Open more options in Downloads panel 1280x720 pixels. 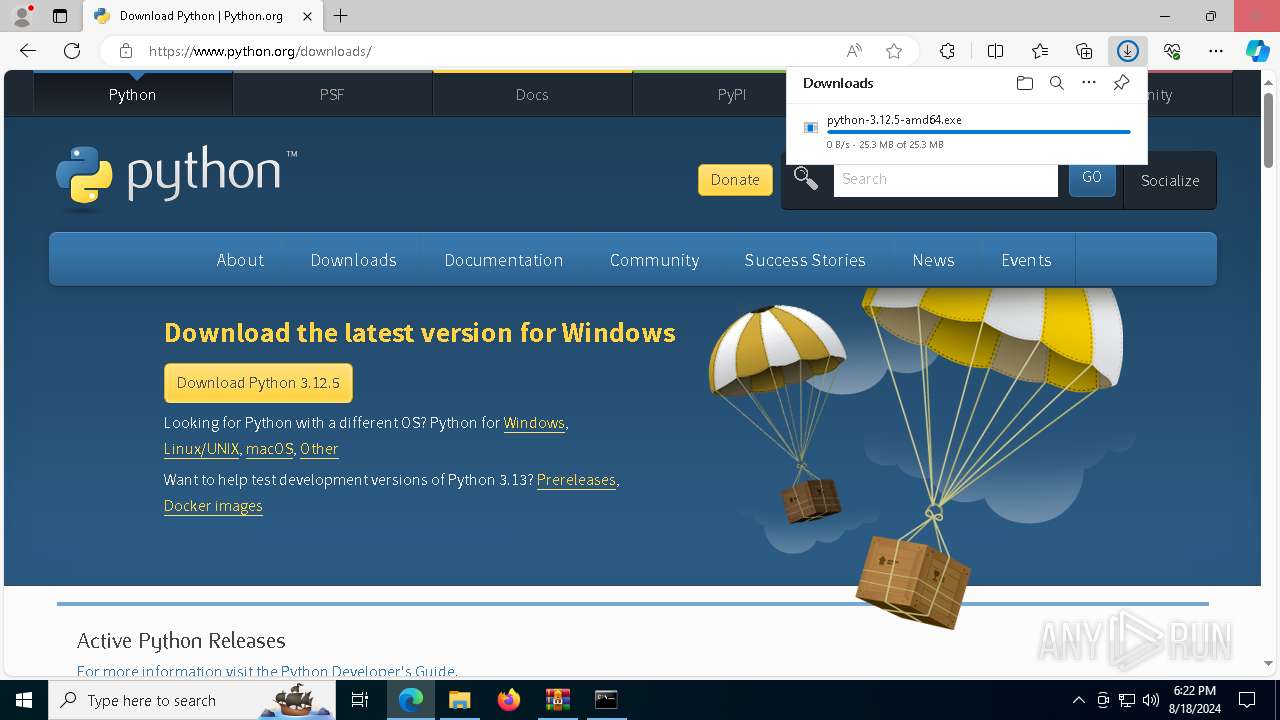pyautogui.click(x=1089, y=83)
